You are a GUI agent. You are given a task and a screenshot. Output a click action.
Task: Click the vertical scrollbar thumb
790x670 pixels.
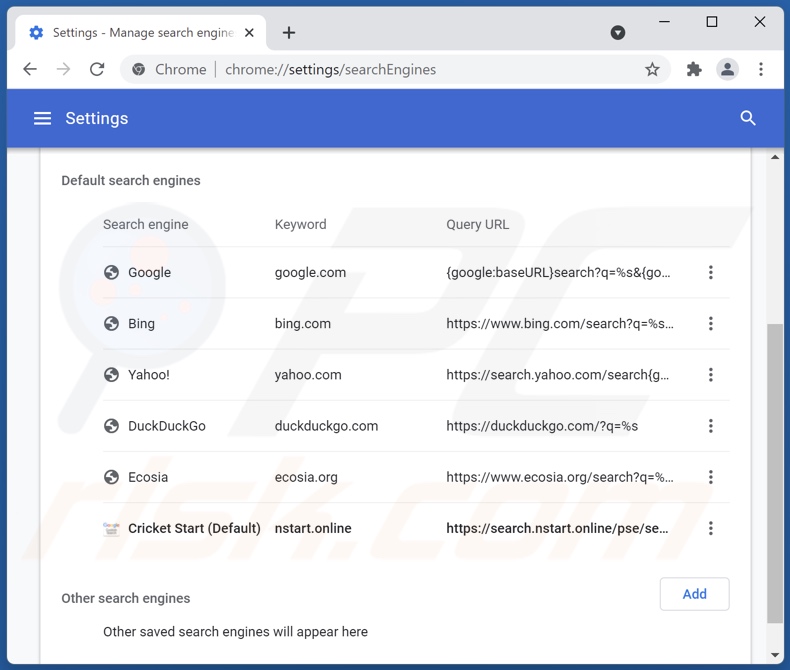pos(775,474)
